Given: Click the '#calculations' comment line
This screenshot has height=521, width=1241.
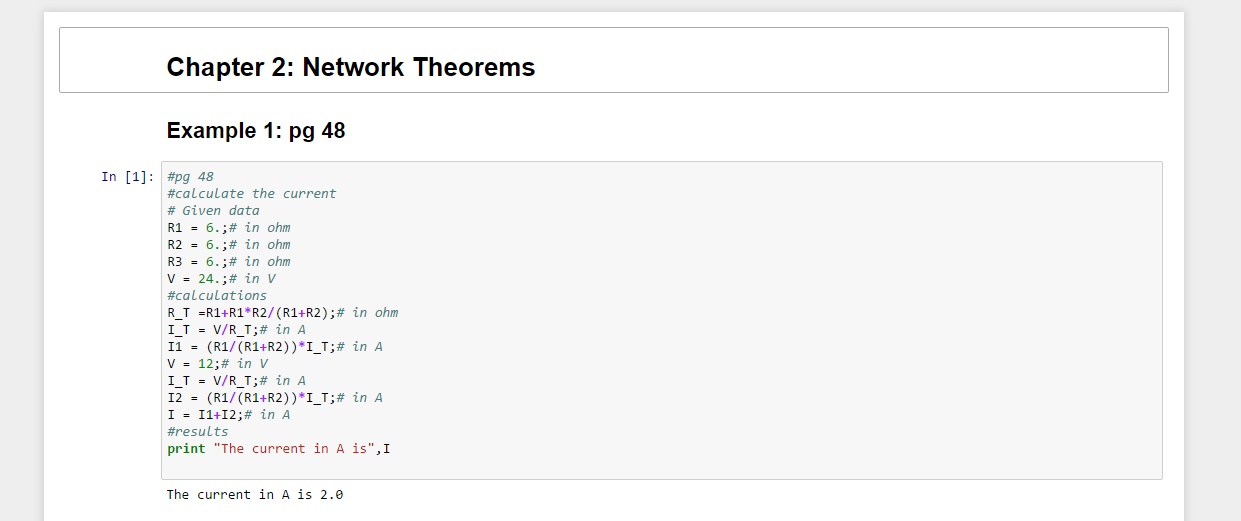Looking at the screenshot, I should 217,296.
